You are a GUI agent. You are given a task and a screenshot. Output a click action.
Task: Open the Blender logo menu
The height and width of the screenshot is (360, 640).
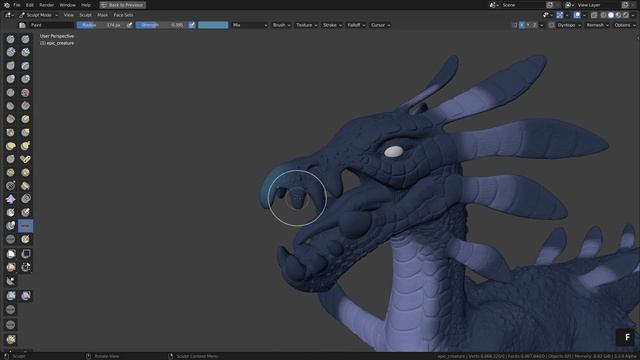coord(6,5)
